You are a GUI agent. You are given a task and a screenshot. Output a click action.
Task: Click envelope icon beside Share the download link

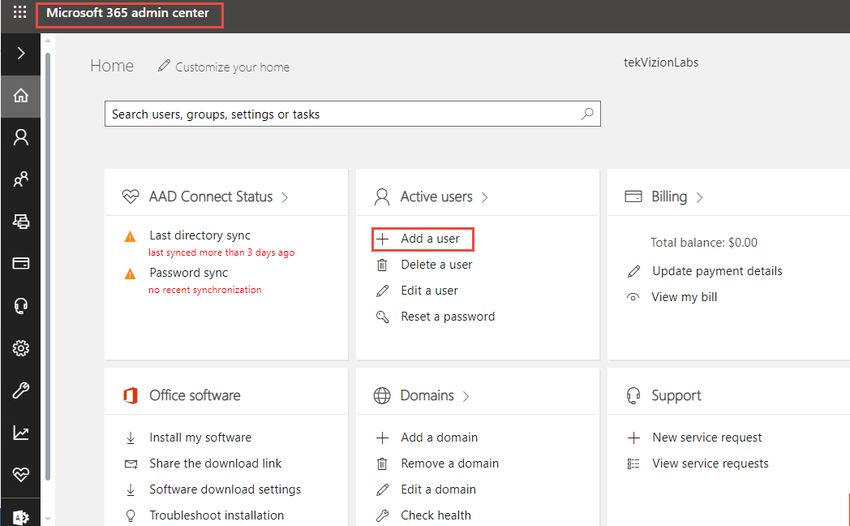131,464
